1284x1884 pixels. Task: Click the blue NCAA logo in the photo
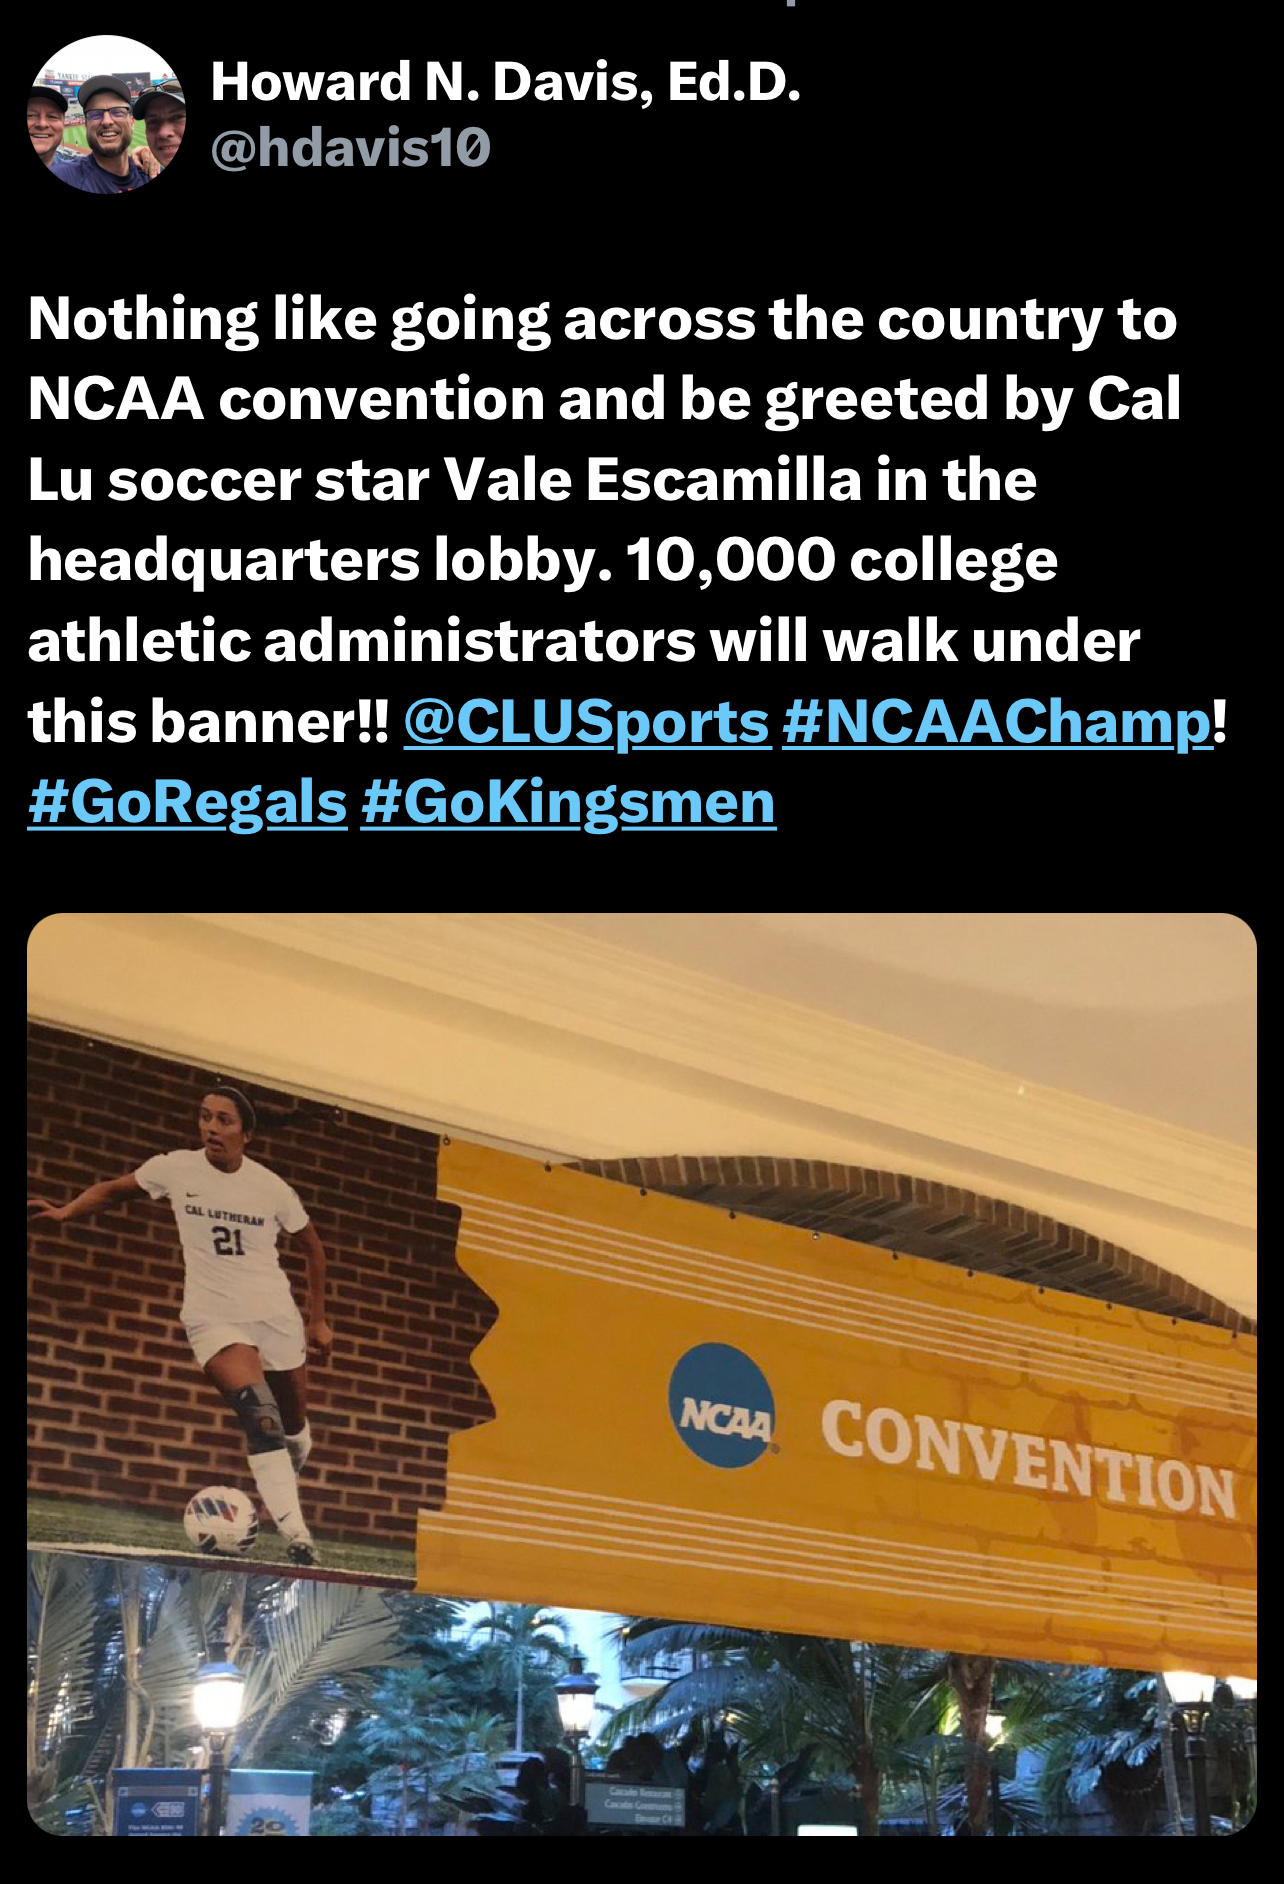point(722,1405)
